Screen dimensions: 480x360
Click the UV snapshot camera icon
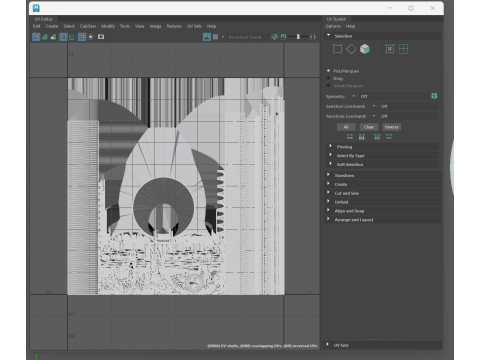(x=101, y=37)
